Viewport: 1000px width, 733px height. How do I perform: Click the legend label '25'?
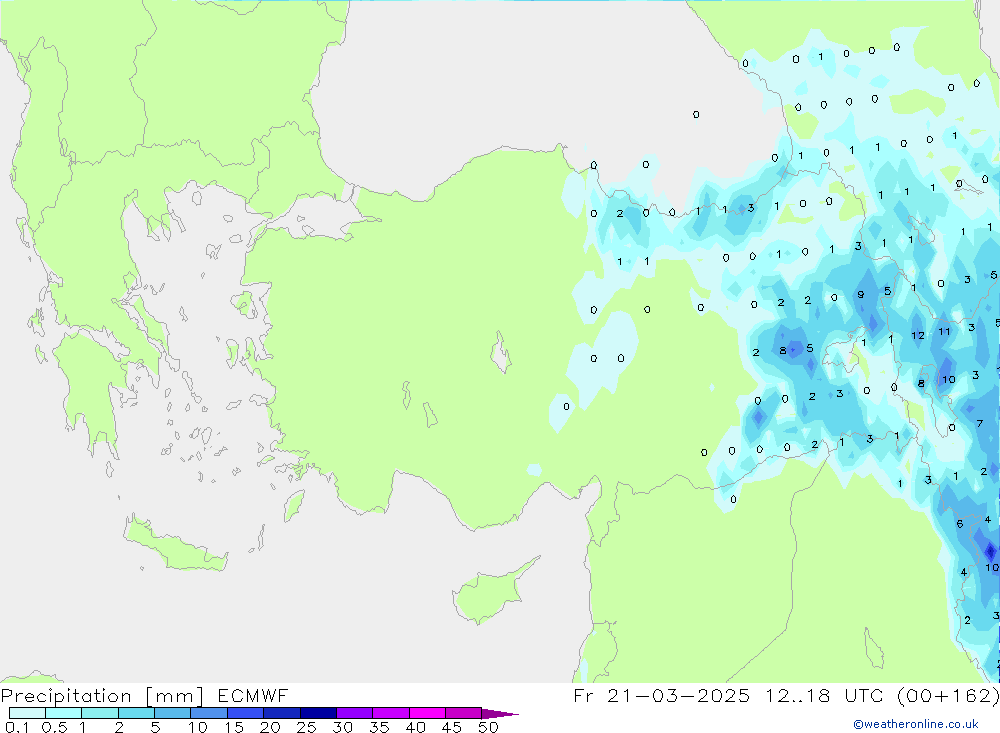pyautogui.click(x=306, y=727)
